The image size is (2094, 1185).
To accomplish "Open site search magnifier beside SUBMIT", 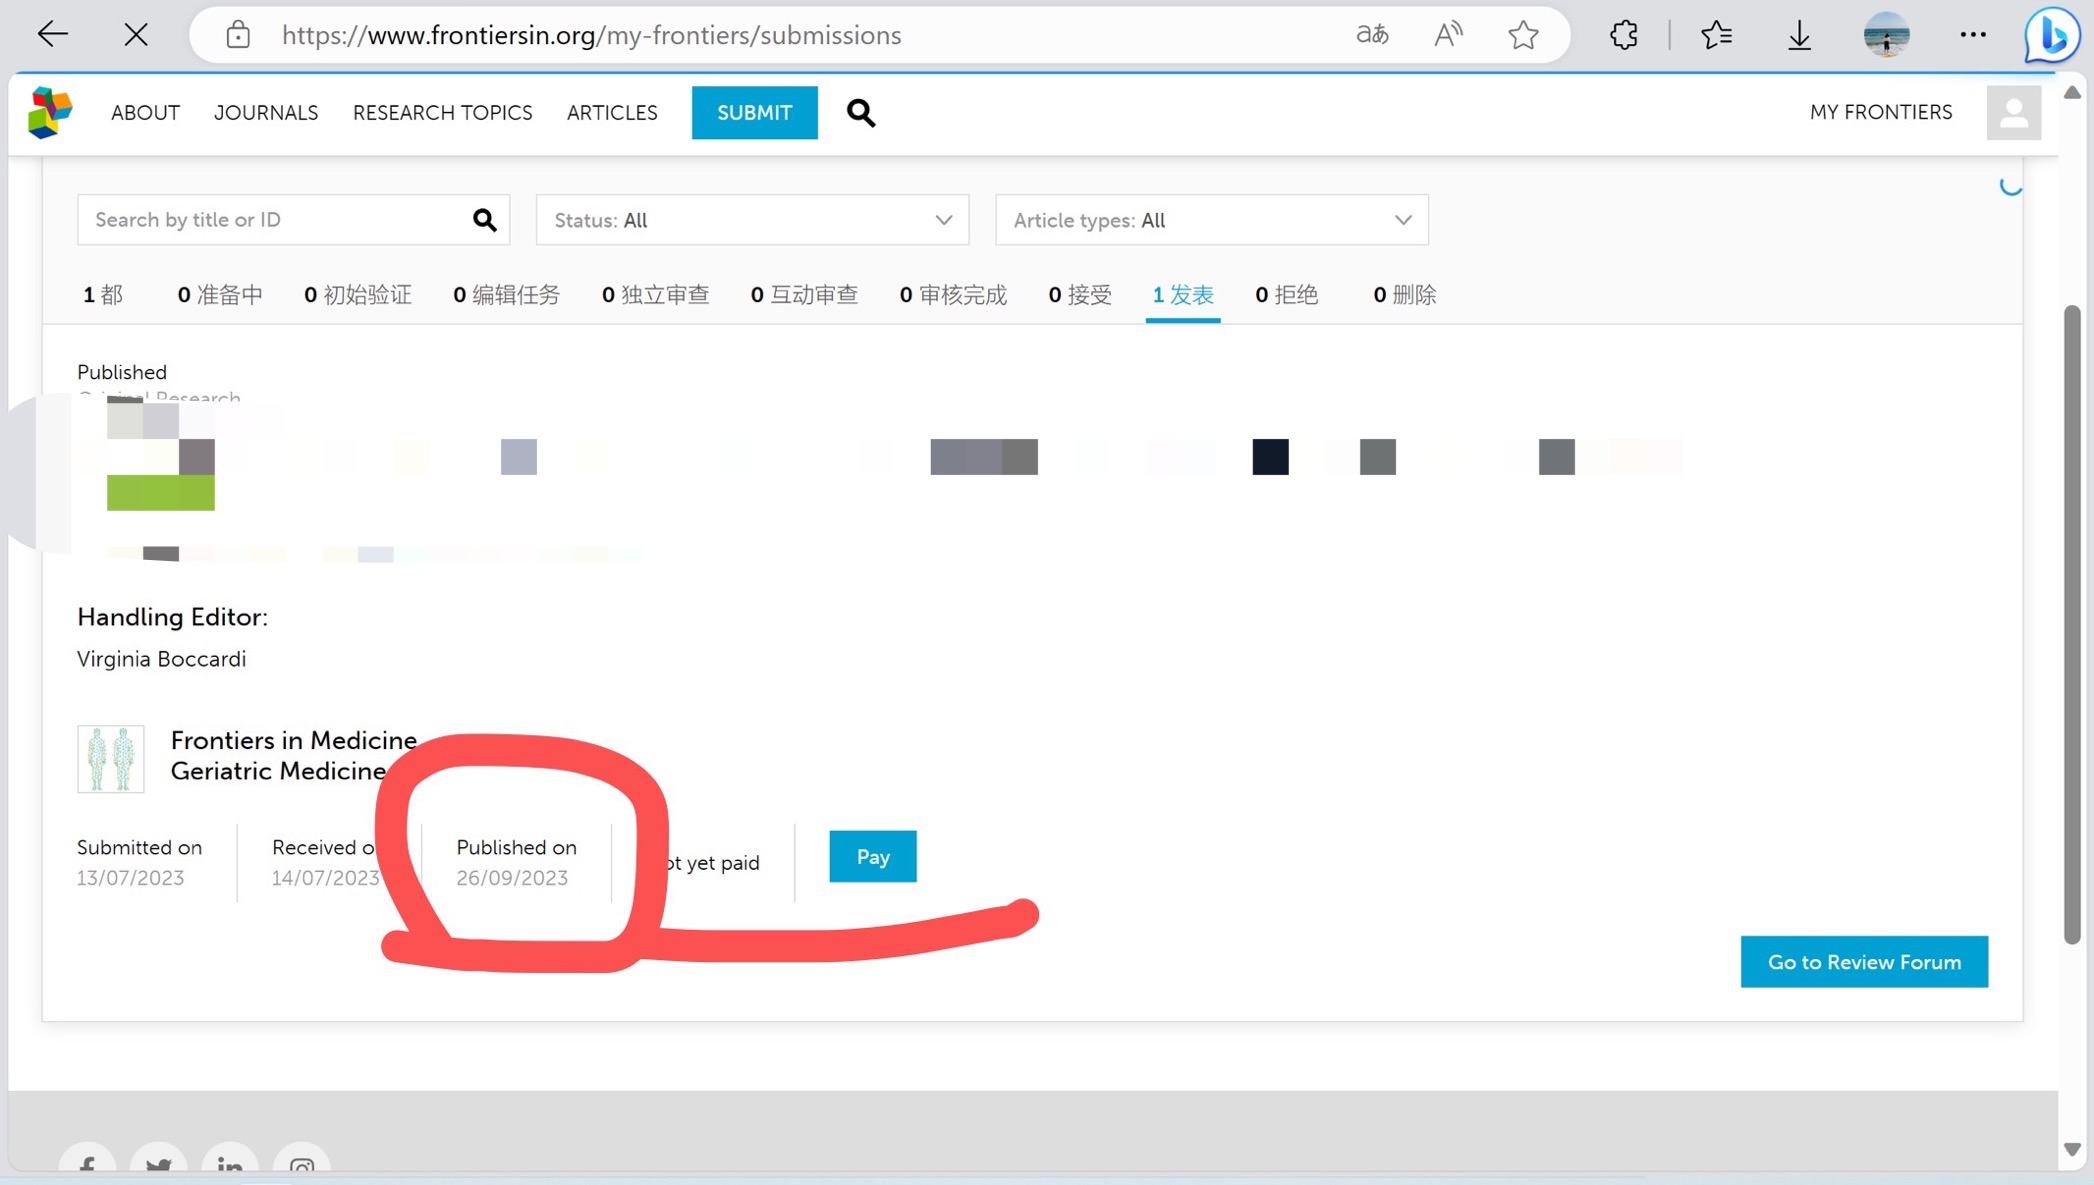I will [x=861, y=113].
